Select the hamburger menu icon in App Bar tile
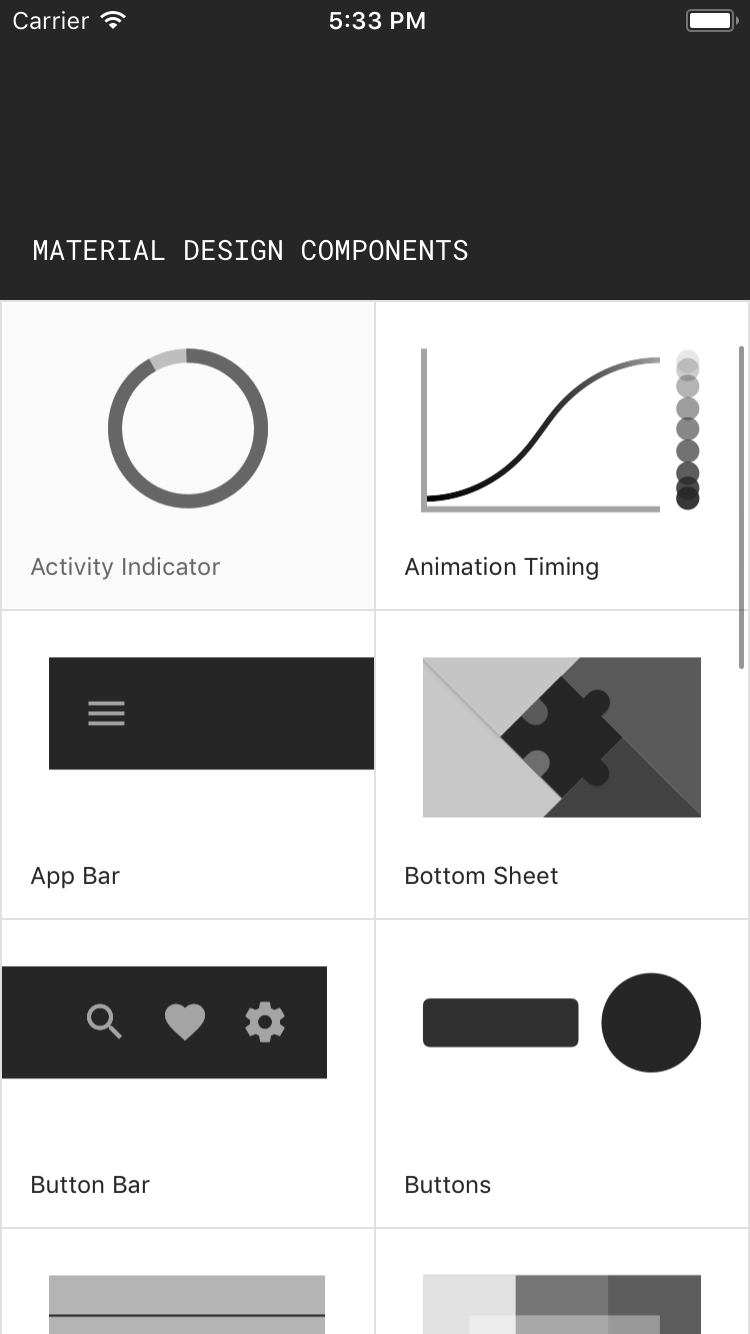This screenshot has width=750, height=1334. pyautogui.click(x=106, y=713)
